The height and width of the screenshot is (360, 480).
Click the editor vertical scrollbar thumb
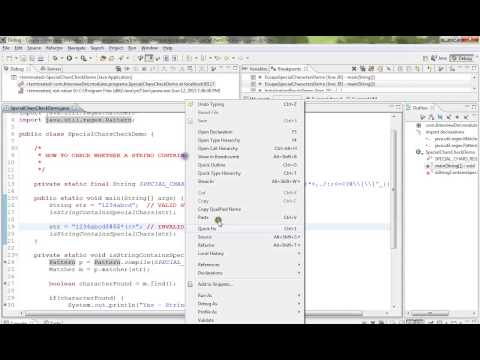(394, 188)
